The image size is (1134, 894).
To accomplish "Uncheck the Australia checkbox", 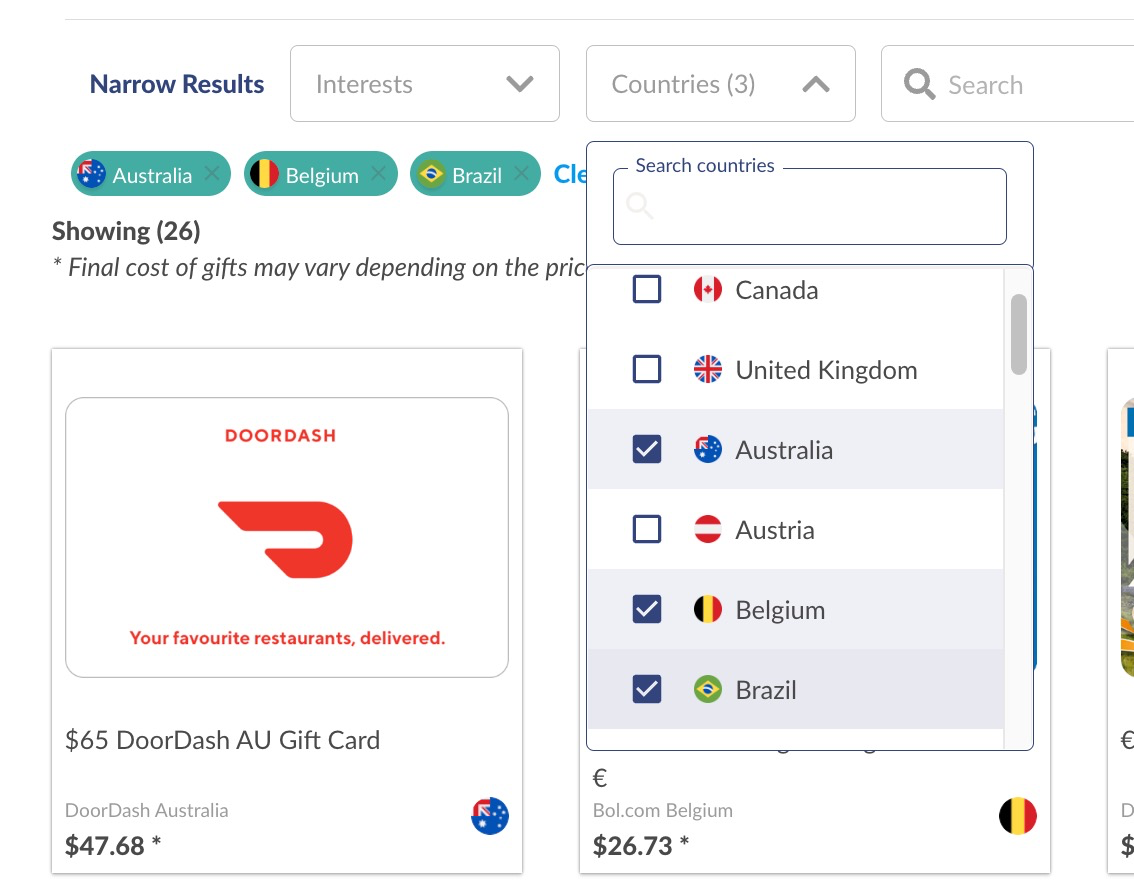I will click(647, 449).
